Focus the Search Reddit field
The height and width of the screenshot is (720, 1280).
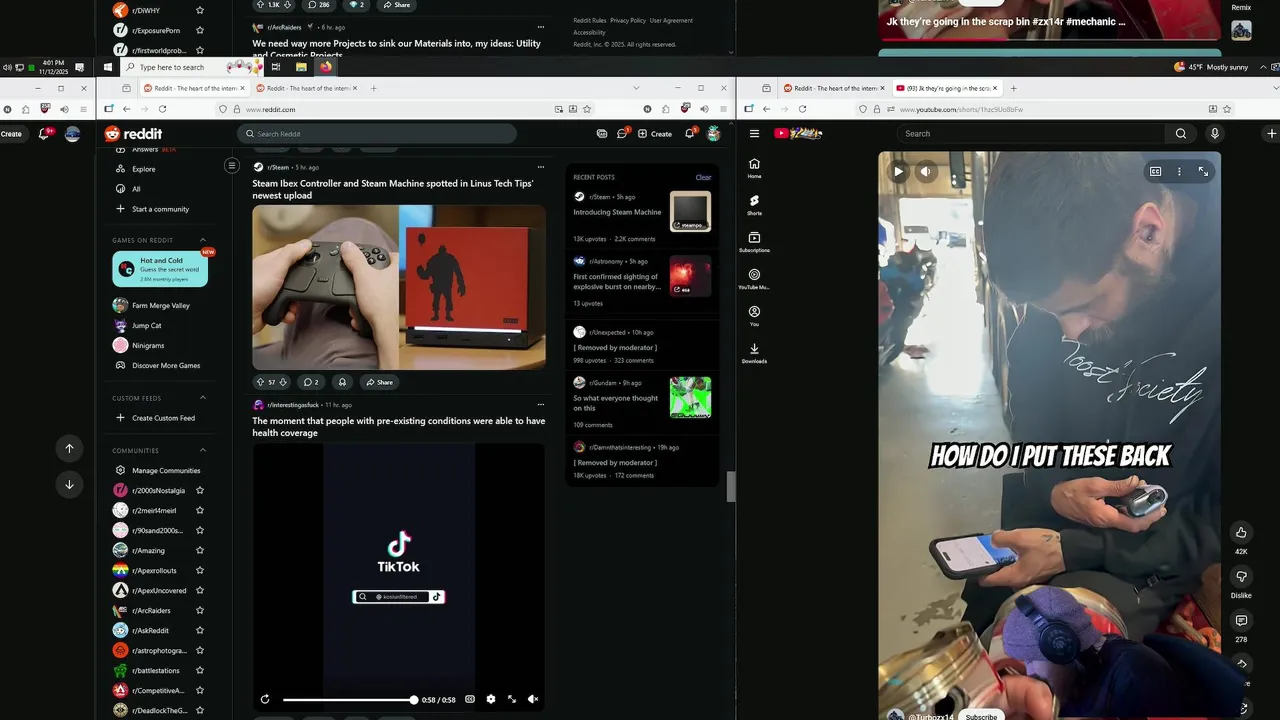[x=377, y=133]
